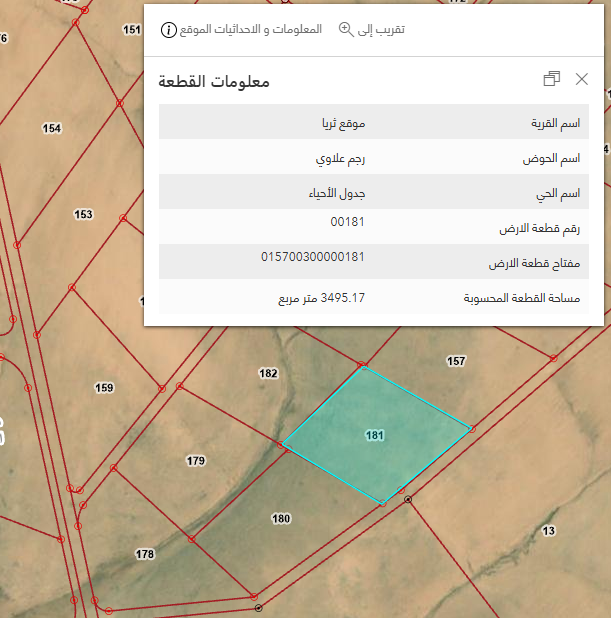Select parcel 154 on the map
This screenshot has width=611, height=618.
(x=52, y=128)
